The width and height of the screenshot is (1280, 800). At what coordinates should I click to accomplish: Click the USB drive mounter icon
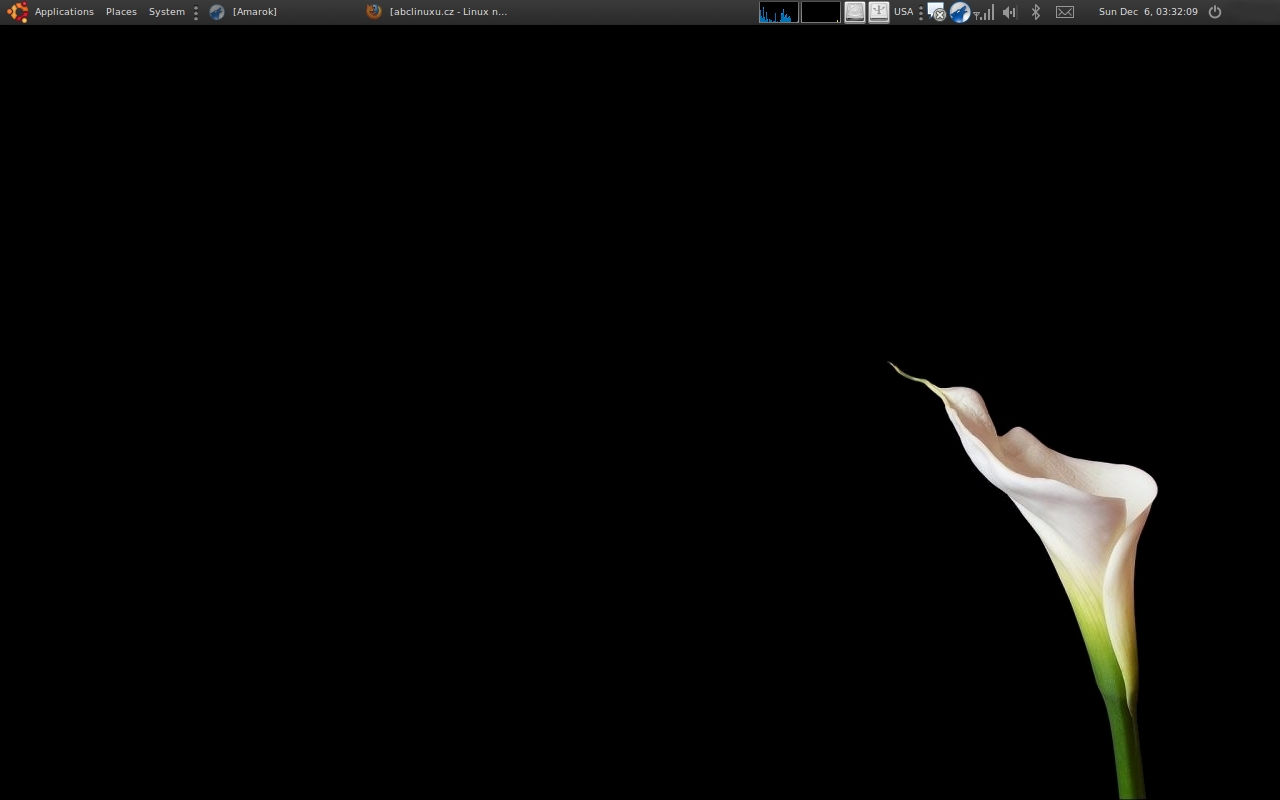[x=879, y=12]
